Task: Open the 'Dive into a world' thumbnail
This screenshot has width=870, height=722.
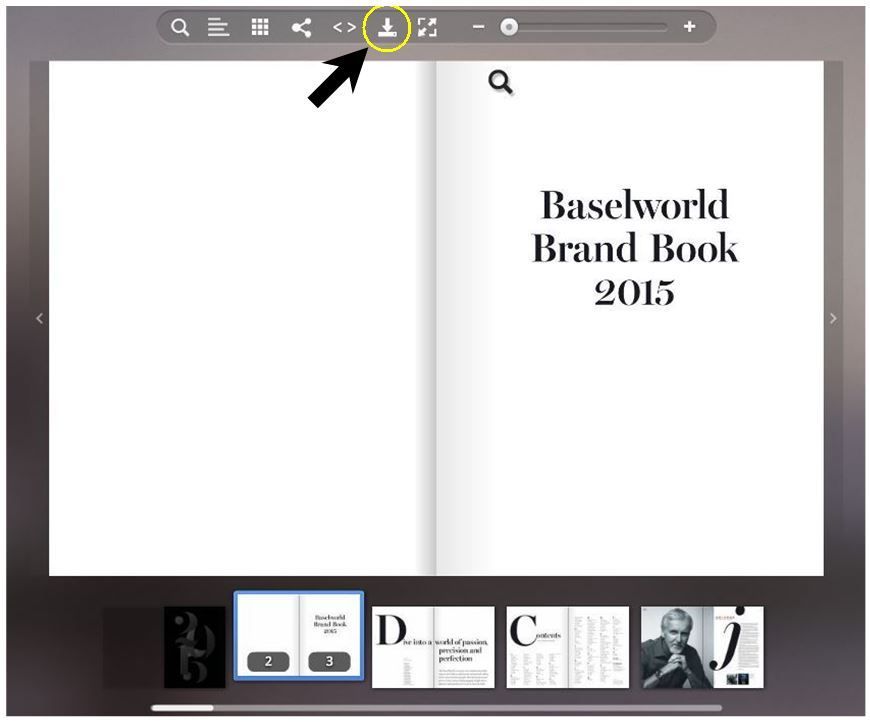Action: point(433,647)
